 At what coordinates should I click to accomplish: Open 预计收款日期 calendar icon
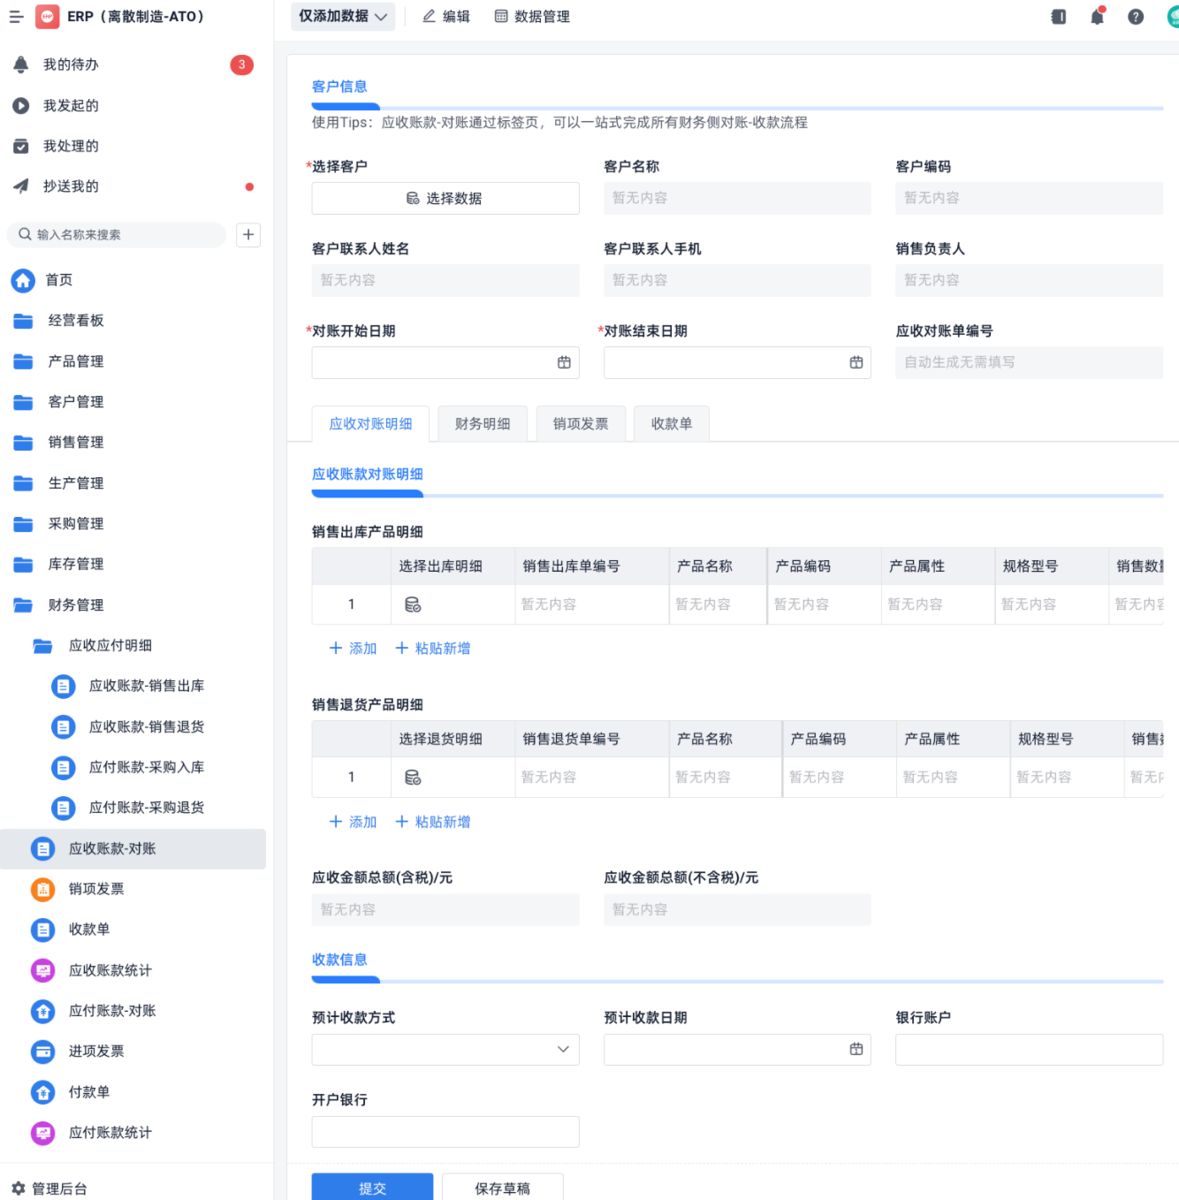pos(856,1049)
